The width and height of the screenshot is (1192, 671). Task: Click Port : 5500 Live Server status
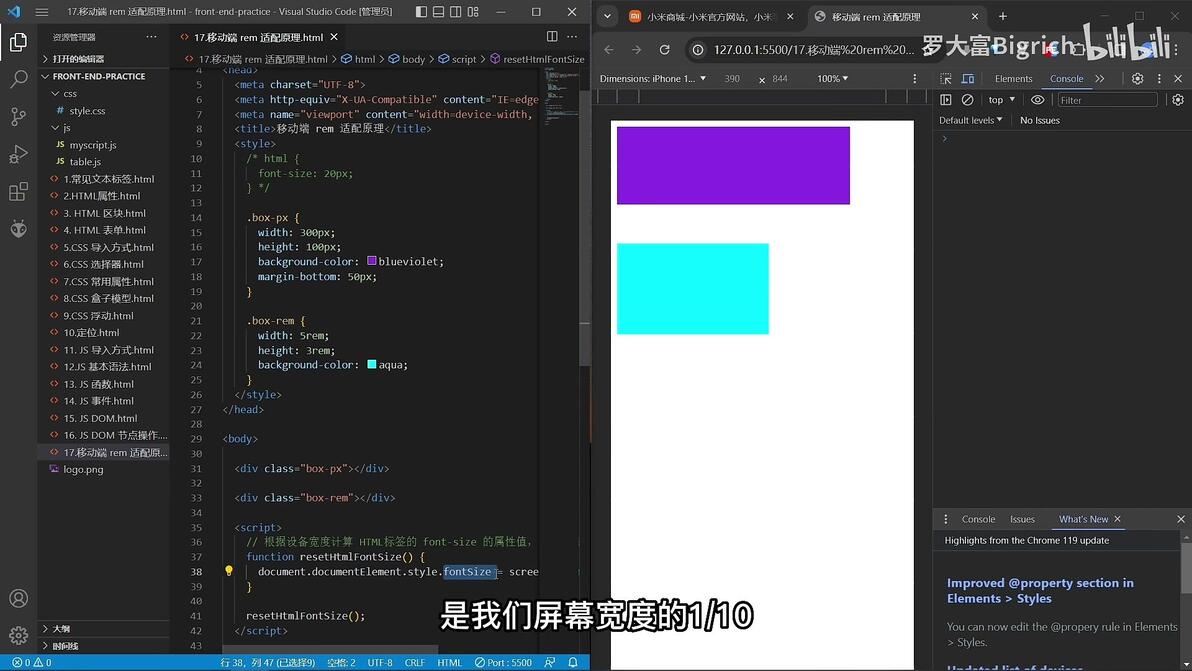pos(503,663)
